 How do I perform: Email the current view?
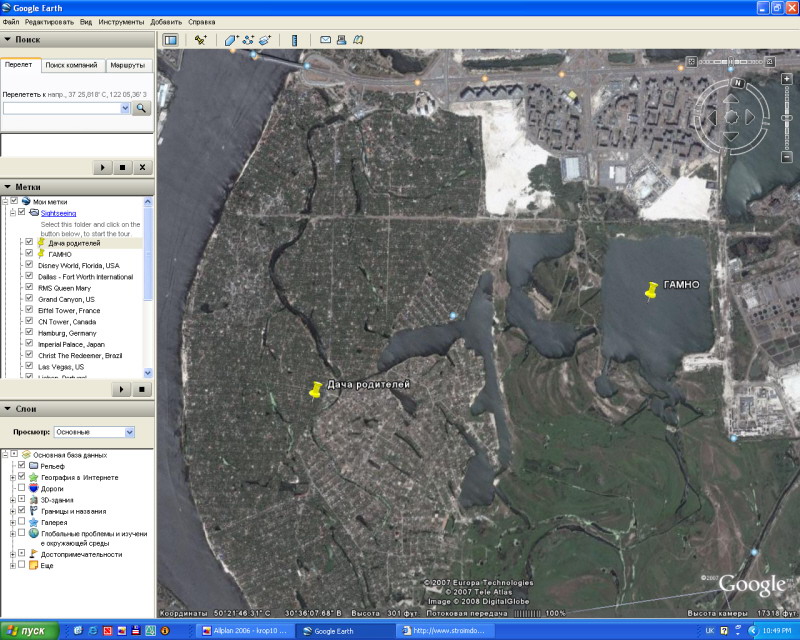[326, 40]
